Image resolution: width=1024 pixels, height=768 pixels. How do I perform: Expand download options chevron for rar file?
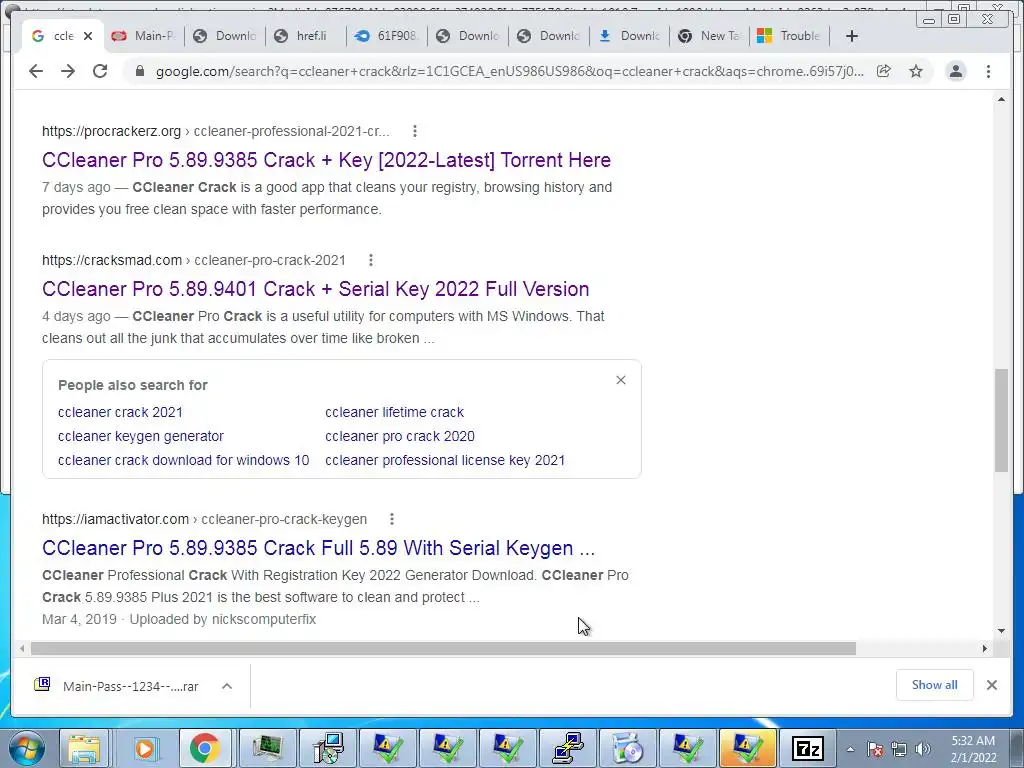pos(227,686)
